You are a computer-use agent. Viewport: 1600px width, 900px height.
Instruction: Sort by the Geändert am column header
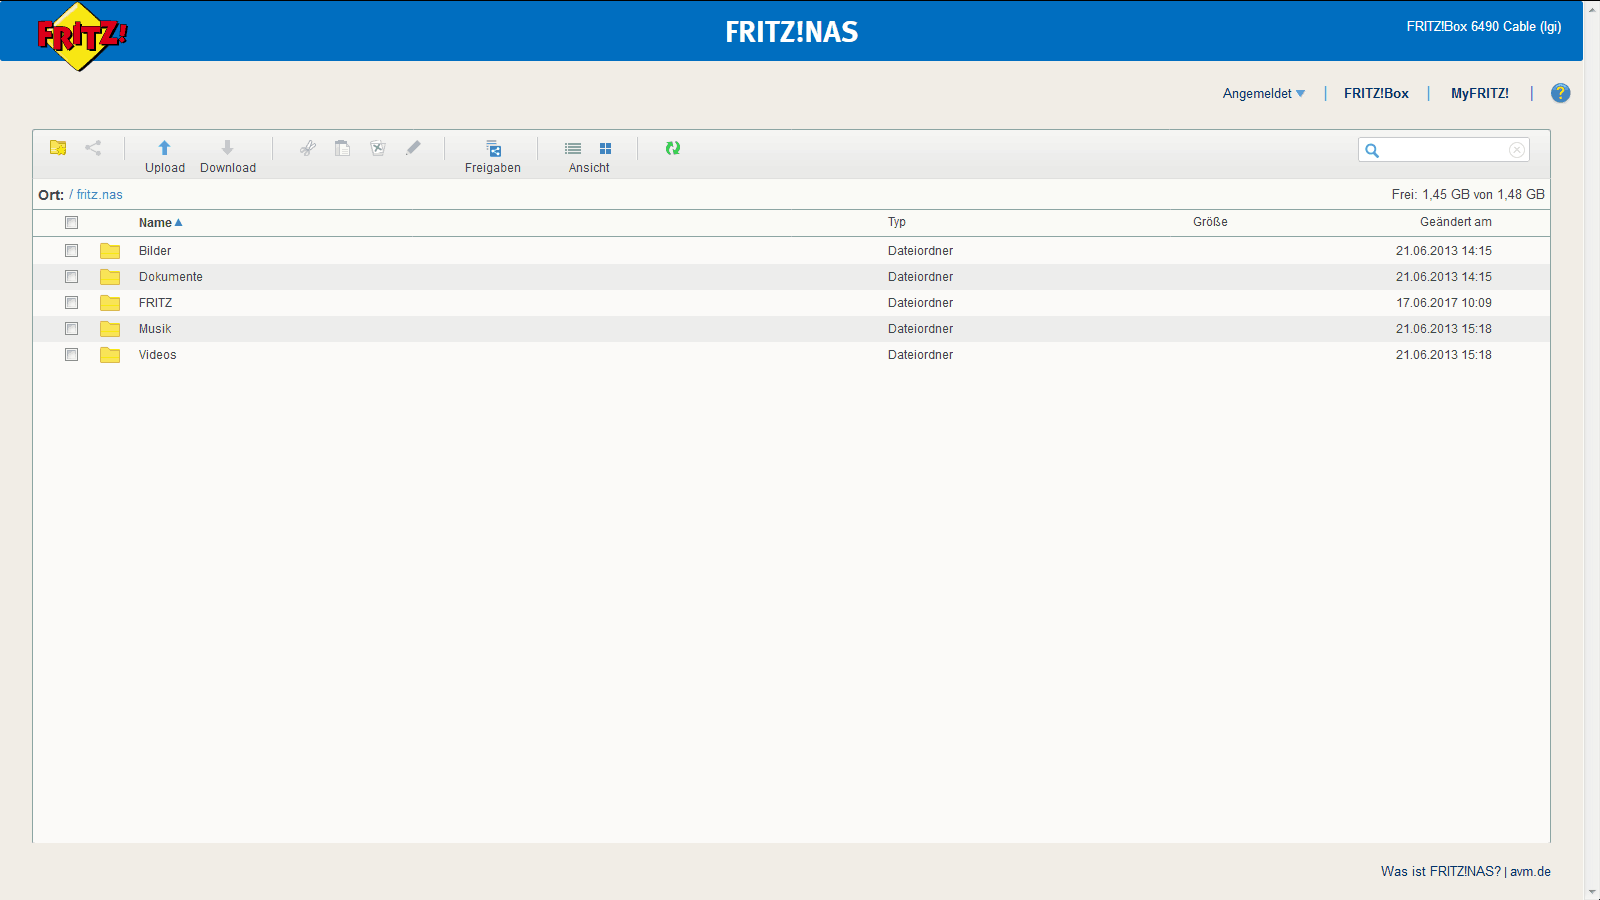pyautogui.click(x=1455, y=222)
